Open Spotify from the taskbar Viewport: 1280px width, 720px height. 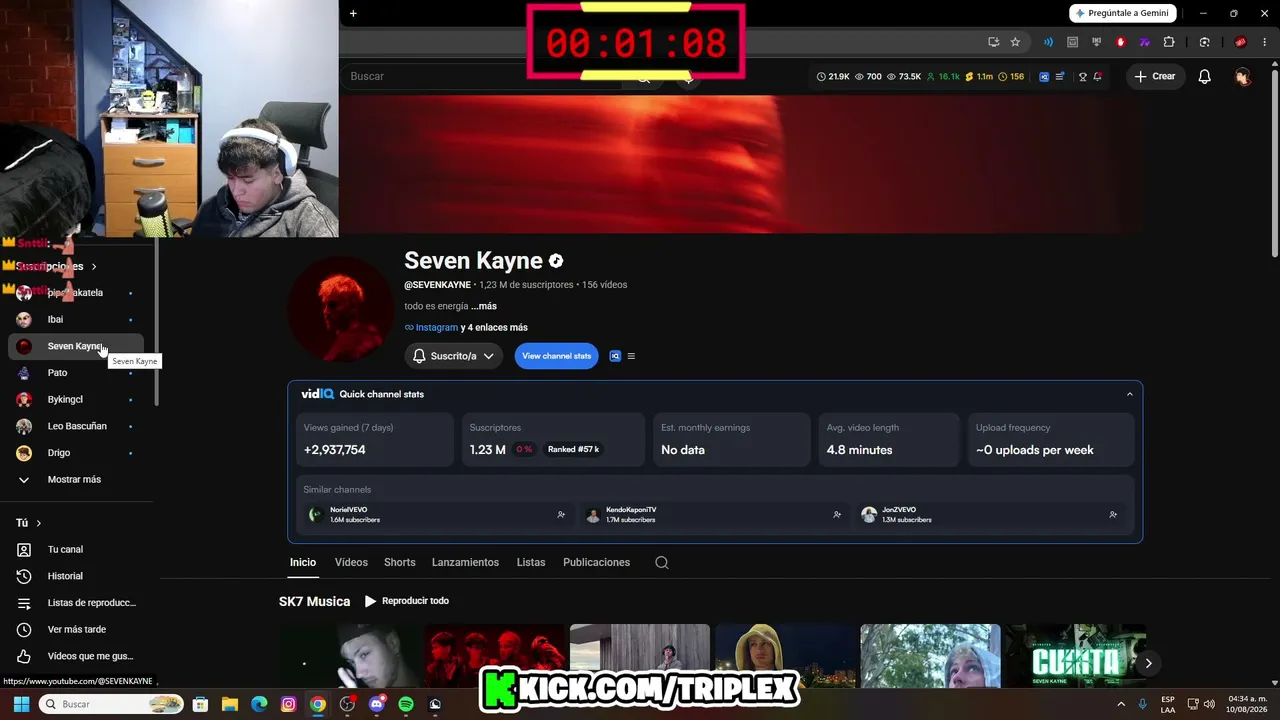(406, 704)
